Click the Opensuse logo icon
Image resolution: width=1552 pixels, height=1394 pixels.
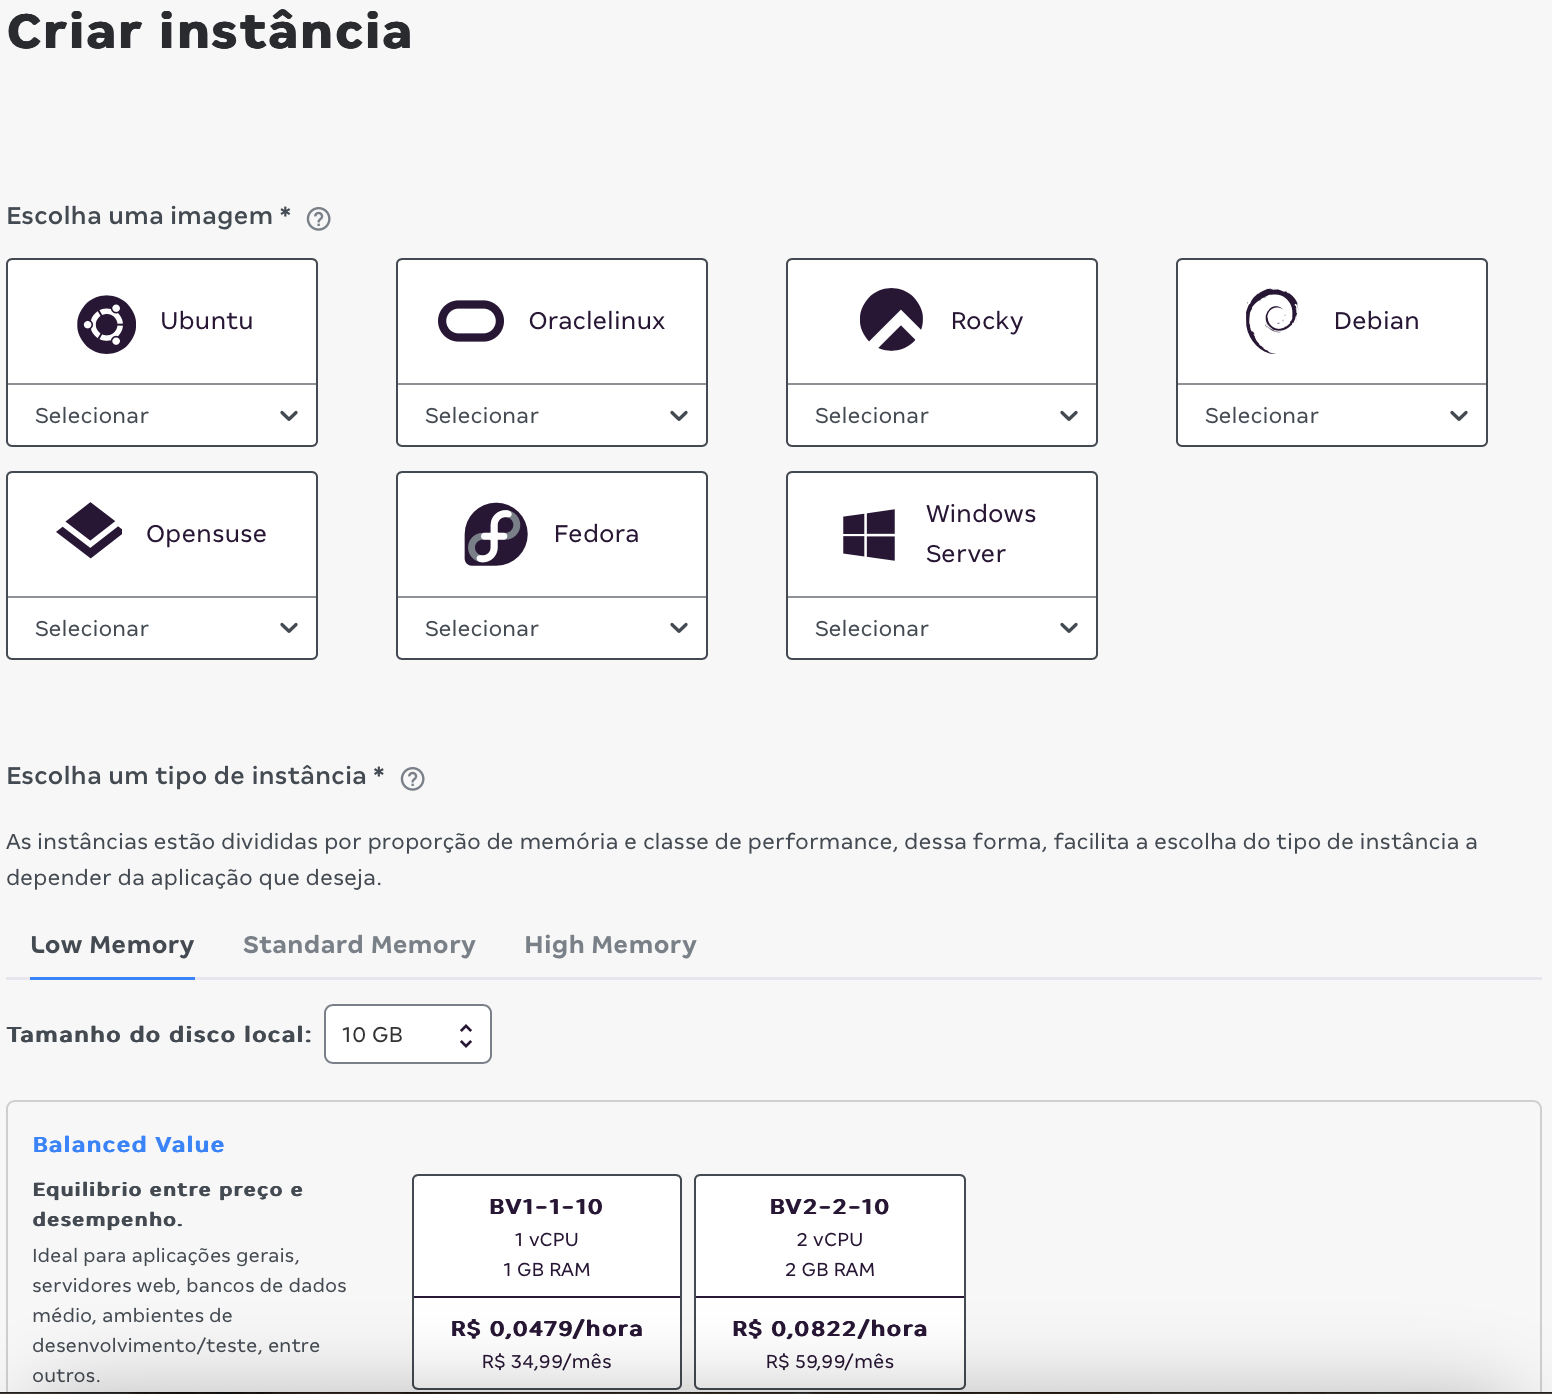pos(89,530)
